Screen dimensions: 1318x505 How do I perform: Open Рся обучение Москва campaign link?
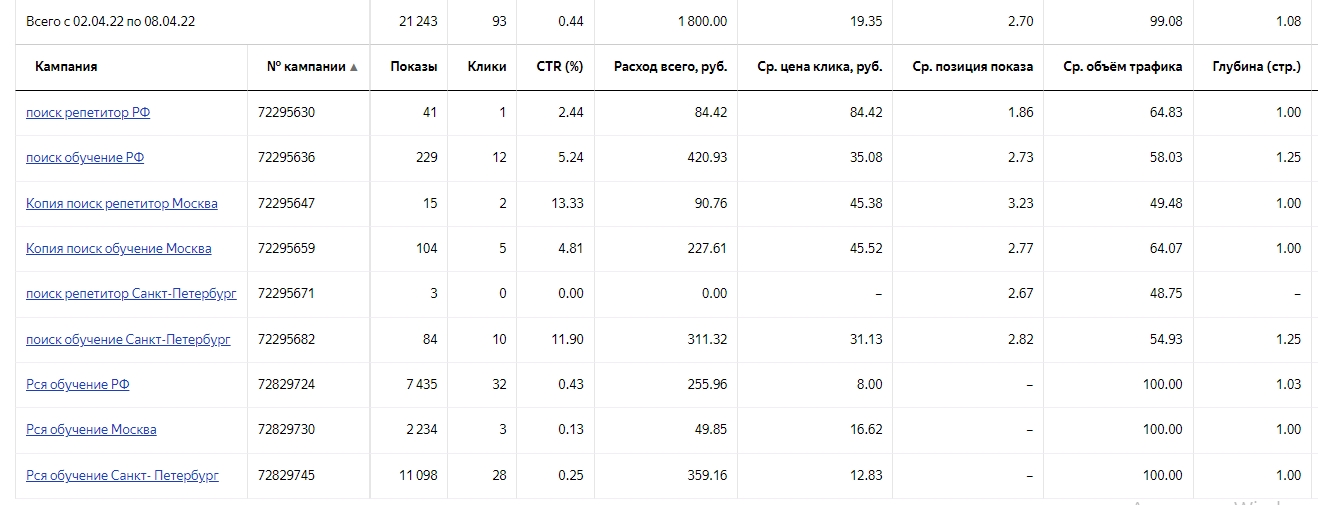click(x=91, y=430)
